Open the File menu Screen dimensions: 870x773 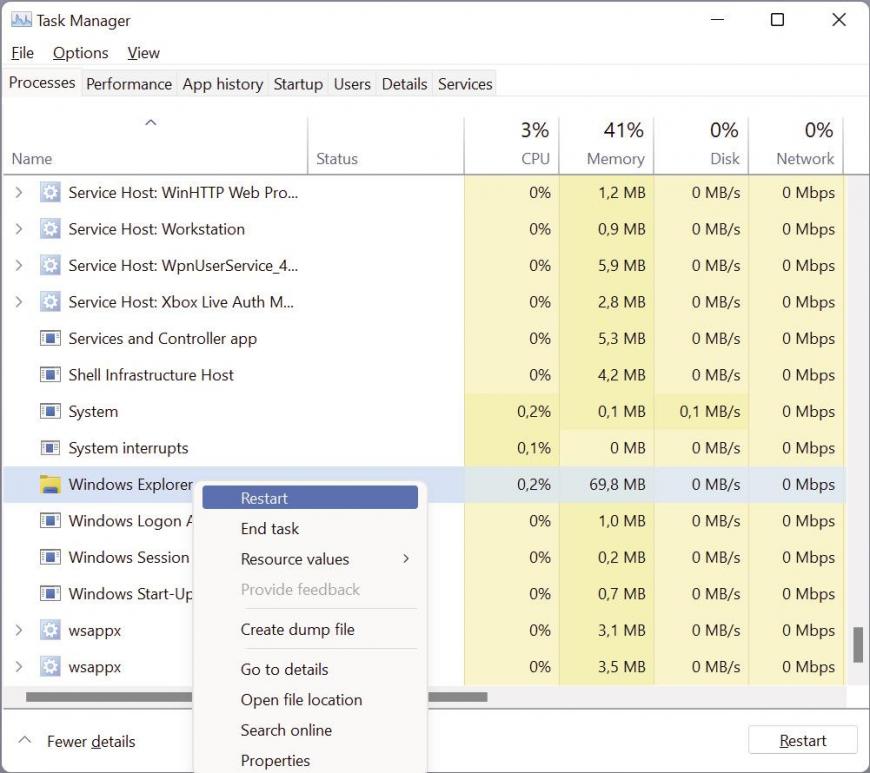pyautogui.click(x=22, y=53)
